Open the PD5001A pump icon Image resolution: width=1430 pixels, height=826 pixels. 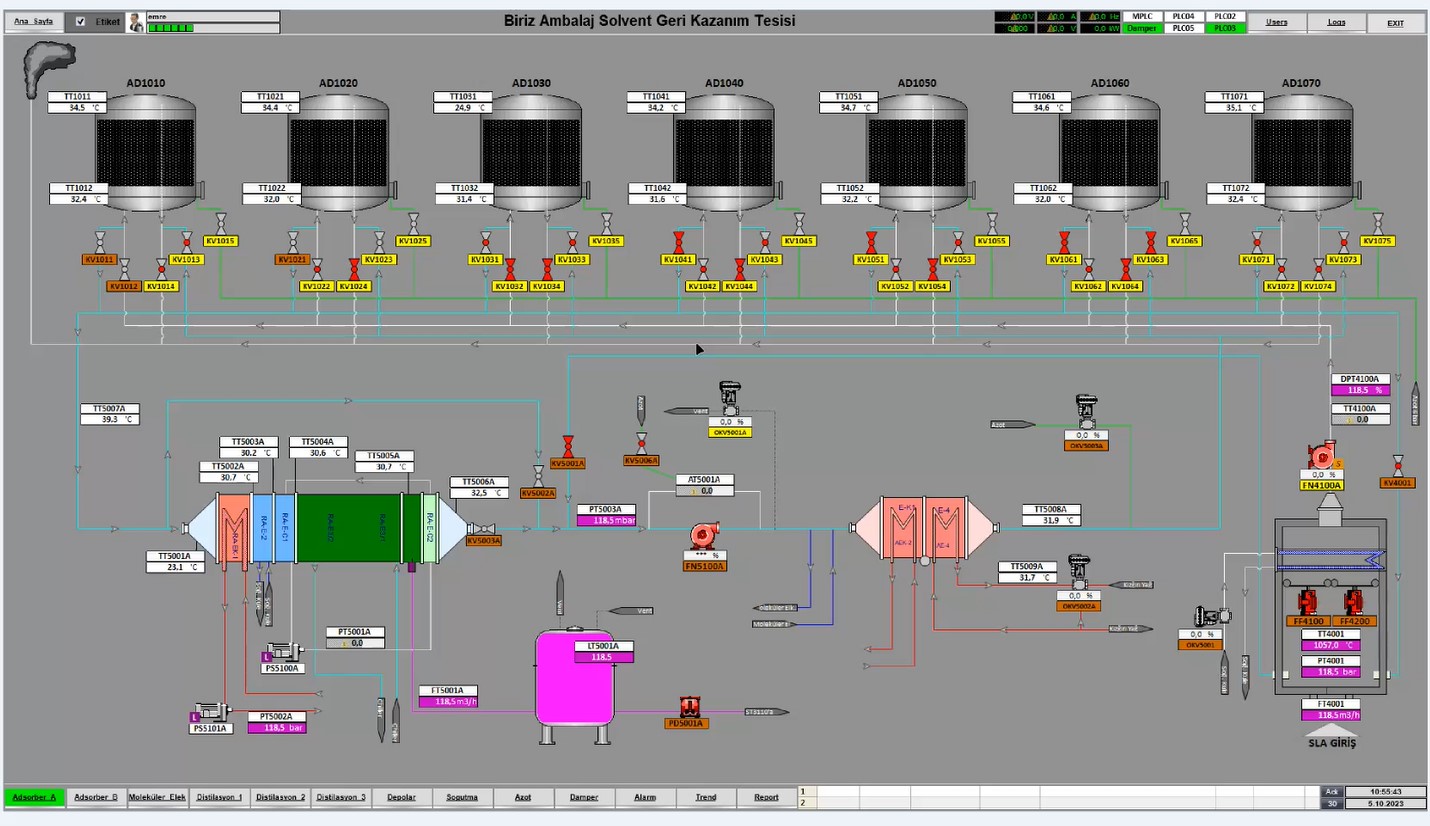pos(688,706)
